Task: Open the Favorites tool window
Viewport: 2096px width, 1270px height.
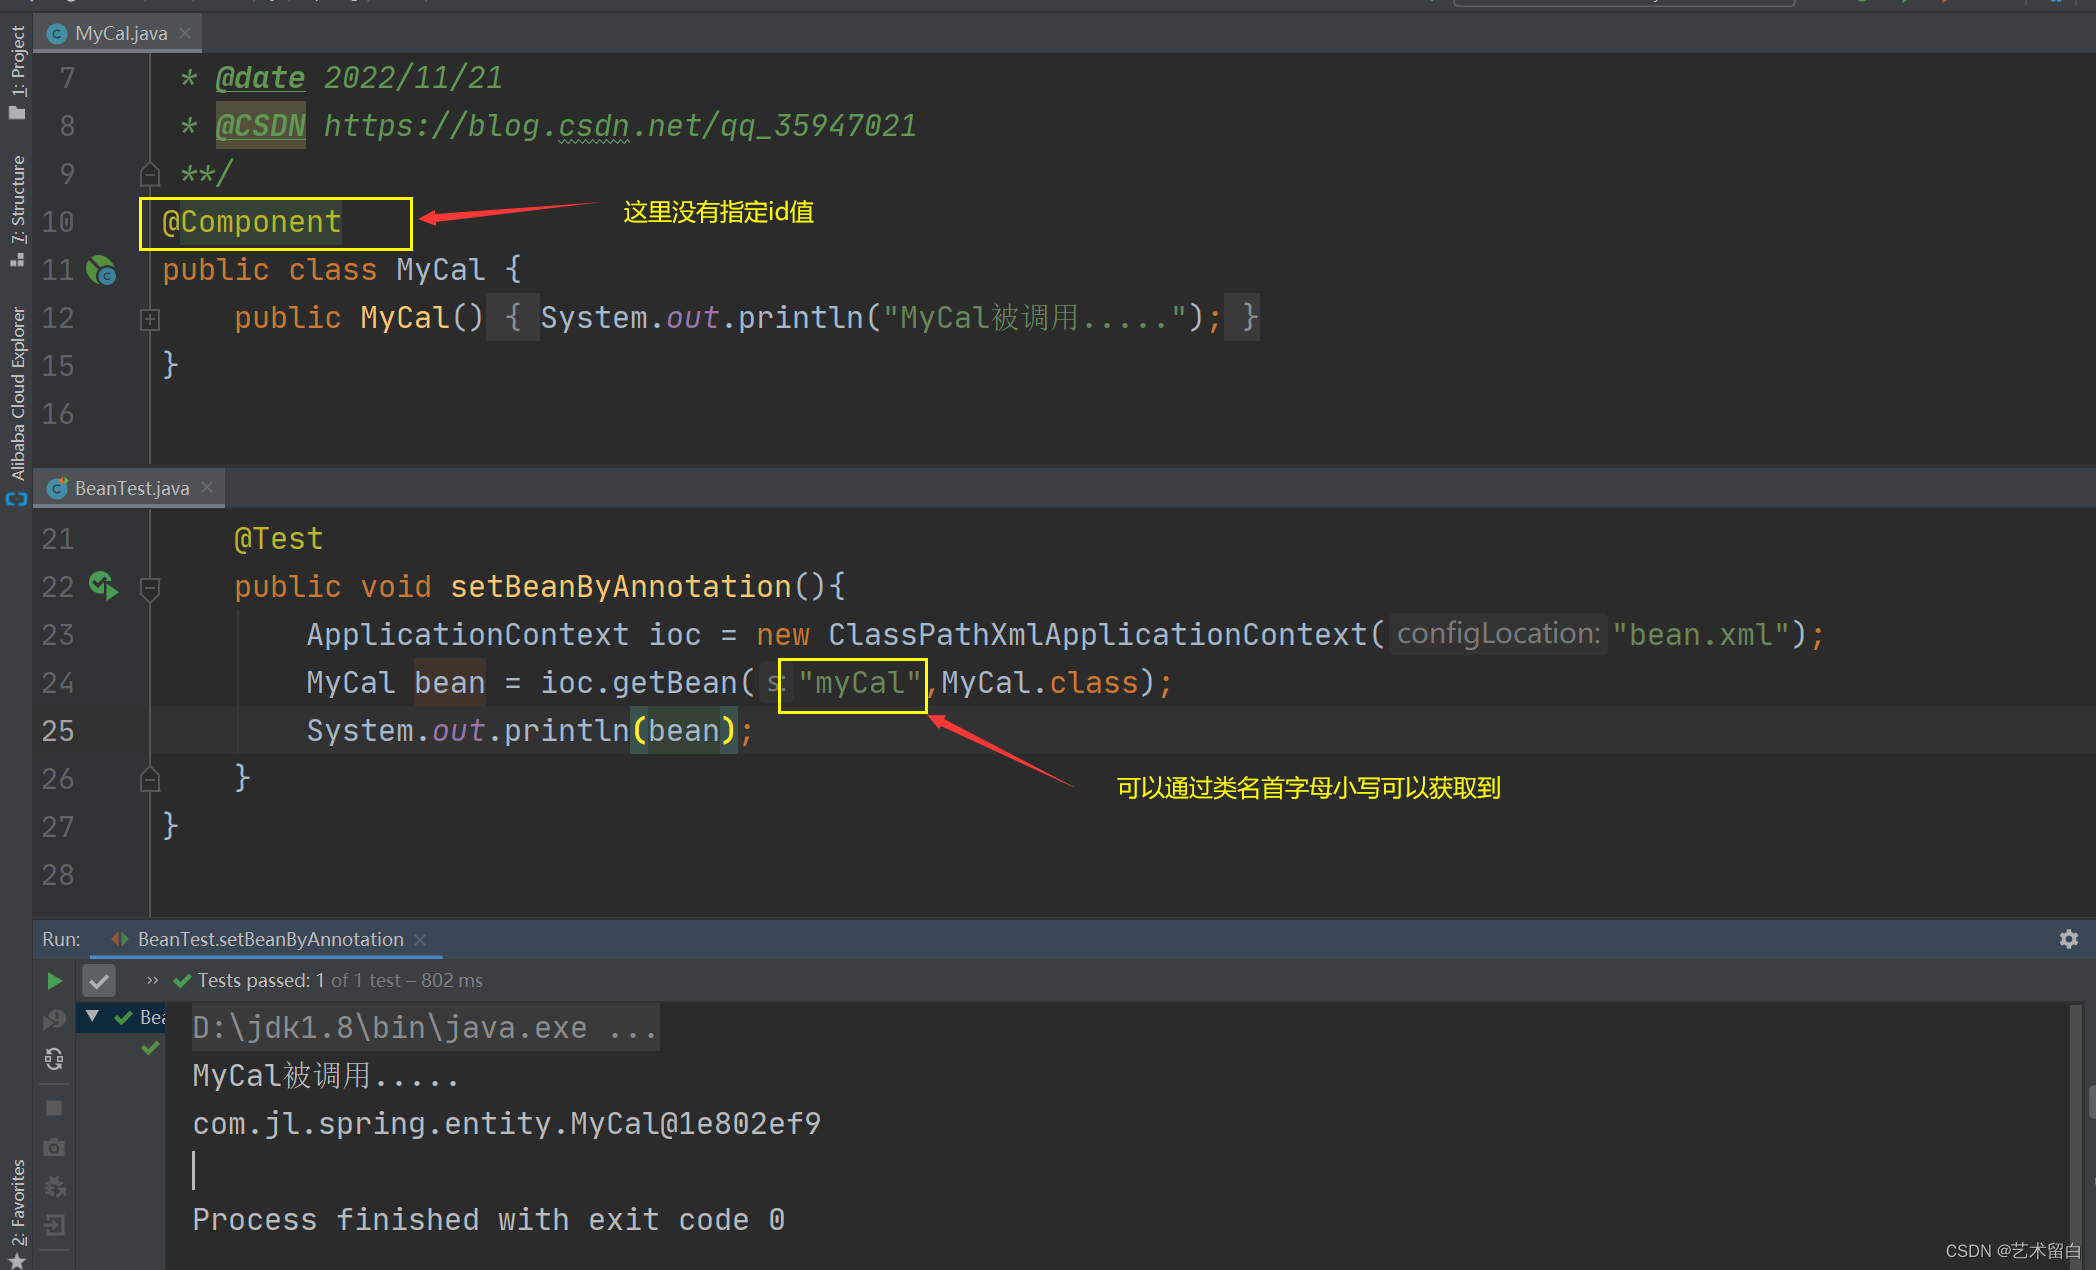Action: (17, 1213)
